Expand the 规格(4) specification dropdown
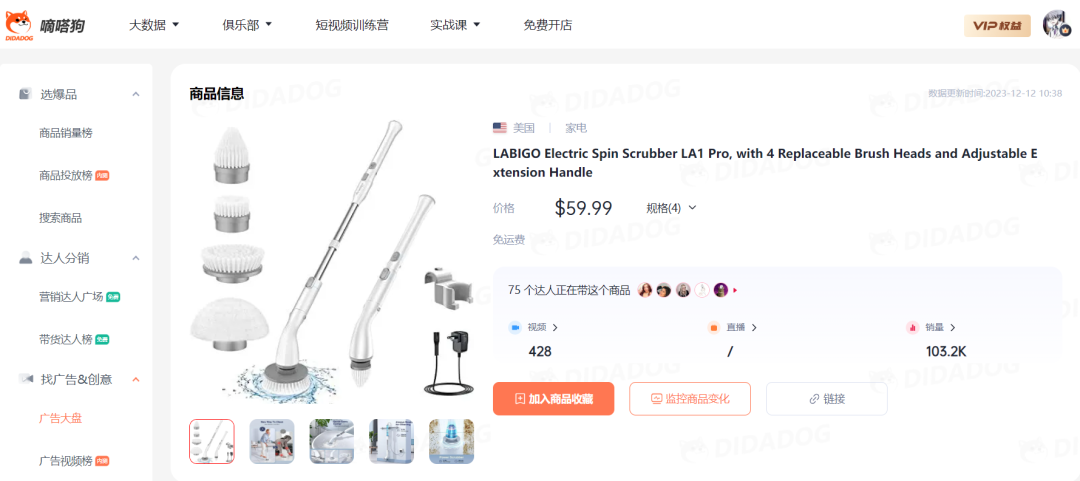1080x481 pixels. [672, 207]
